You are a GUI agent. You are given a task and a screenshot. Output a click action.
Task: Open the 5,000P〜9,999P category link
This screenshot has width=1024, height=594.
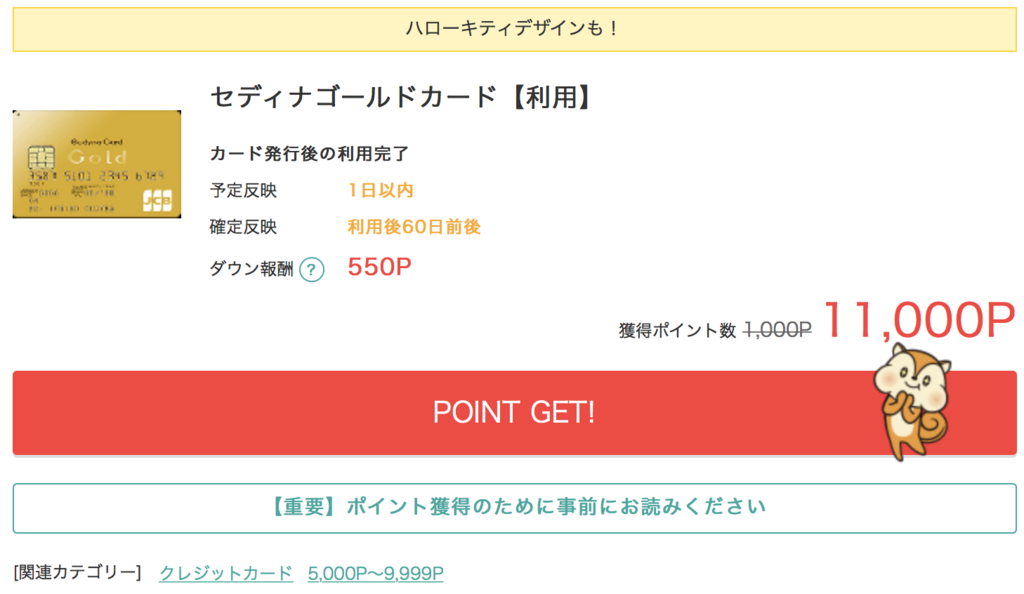point(375,573)
